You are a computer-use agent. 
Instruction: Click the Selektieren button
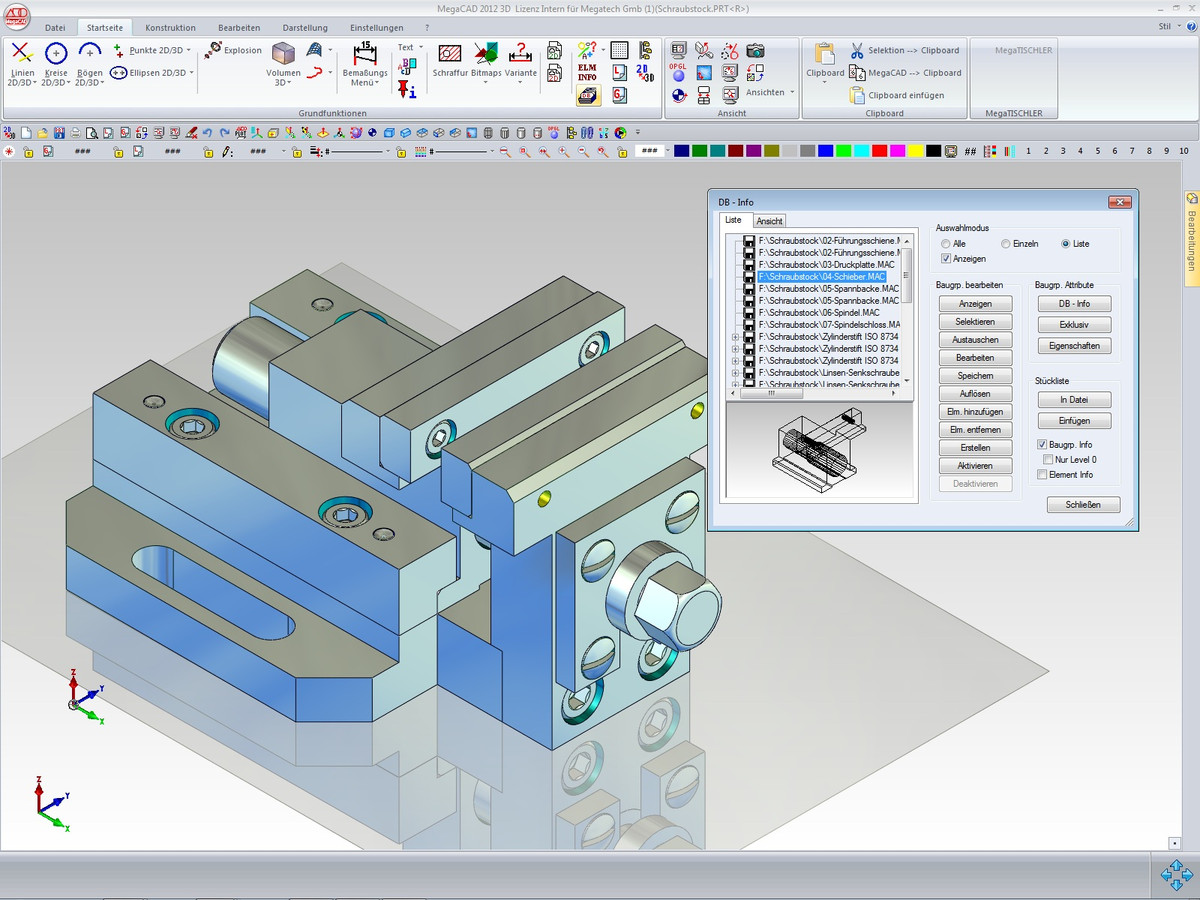click(x=975, y=322)
